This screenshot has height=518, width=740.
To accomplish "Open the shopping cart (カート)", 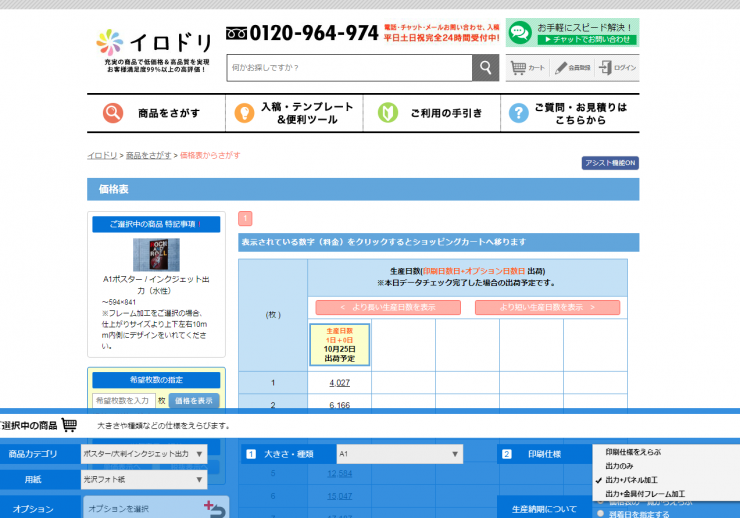I will (528, 68).
